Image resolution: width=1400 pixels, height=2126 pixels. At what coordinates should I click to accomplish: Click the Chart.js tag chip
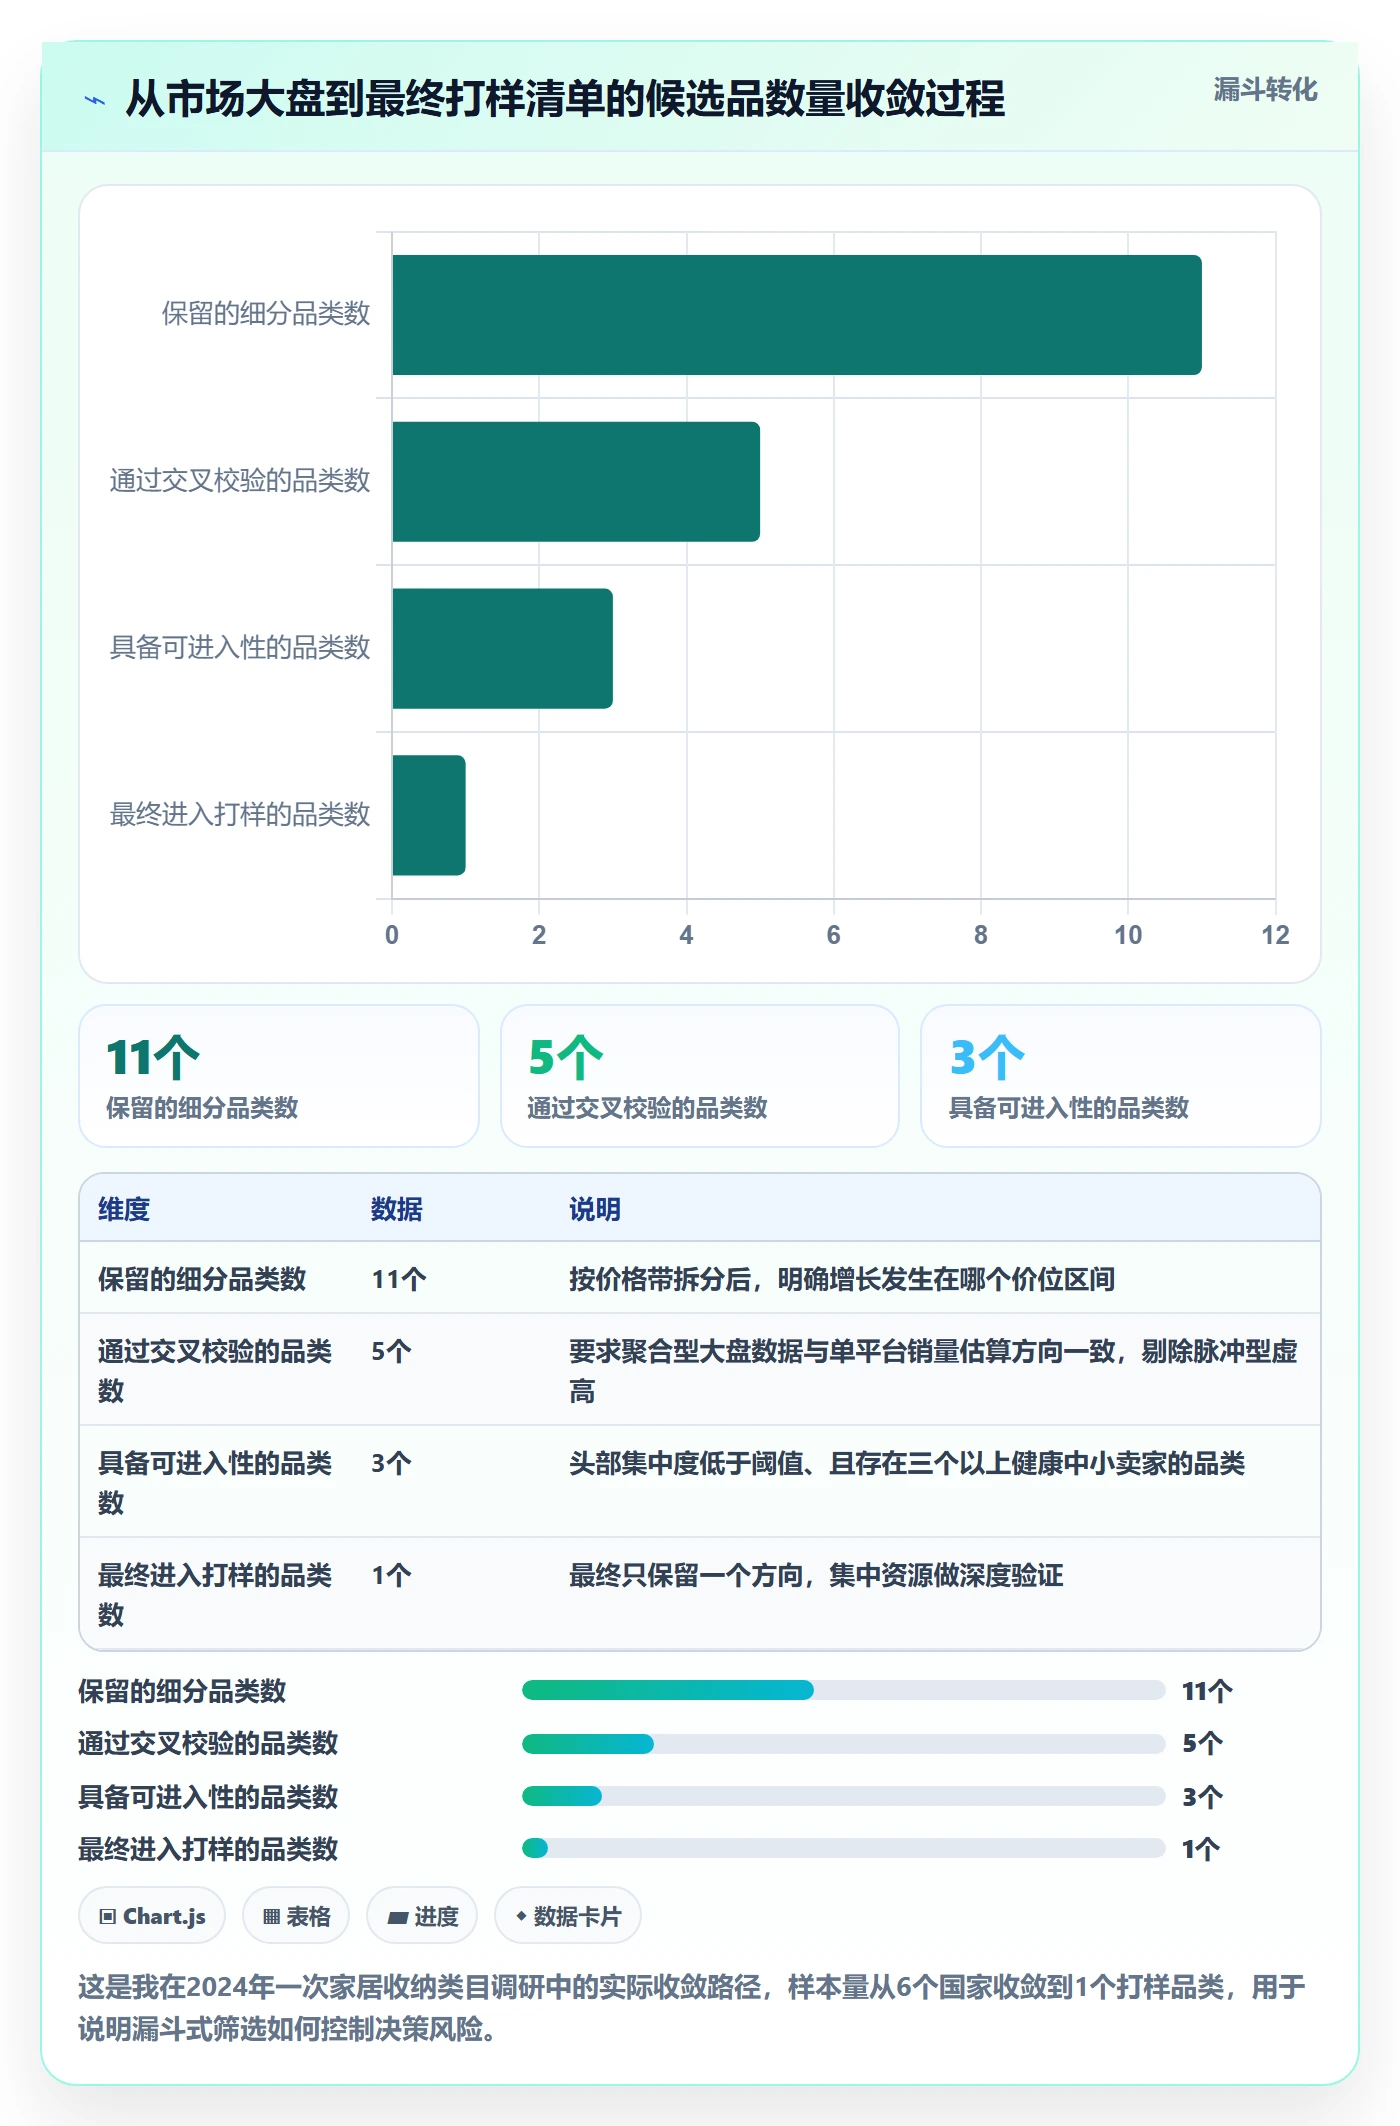(152, 1916)
